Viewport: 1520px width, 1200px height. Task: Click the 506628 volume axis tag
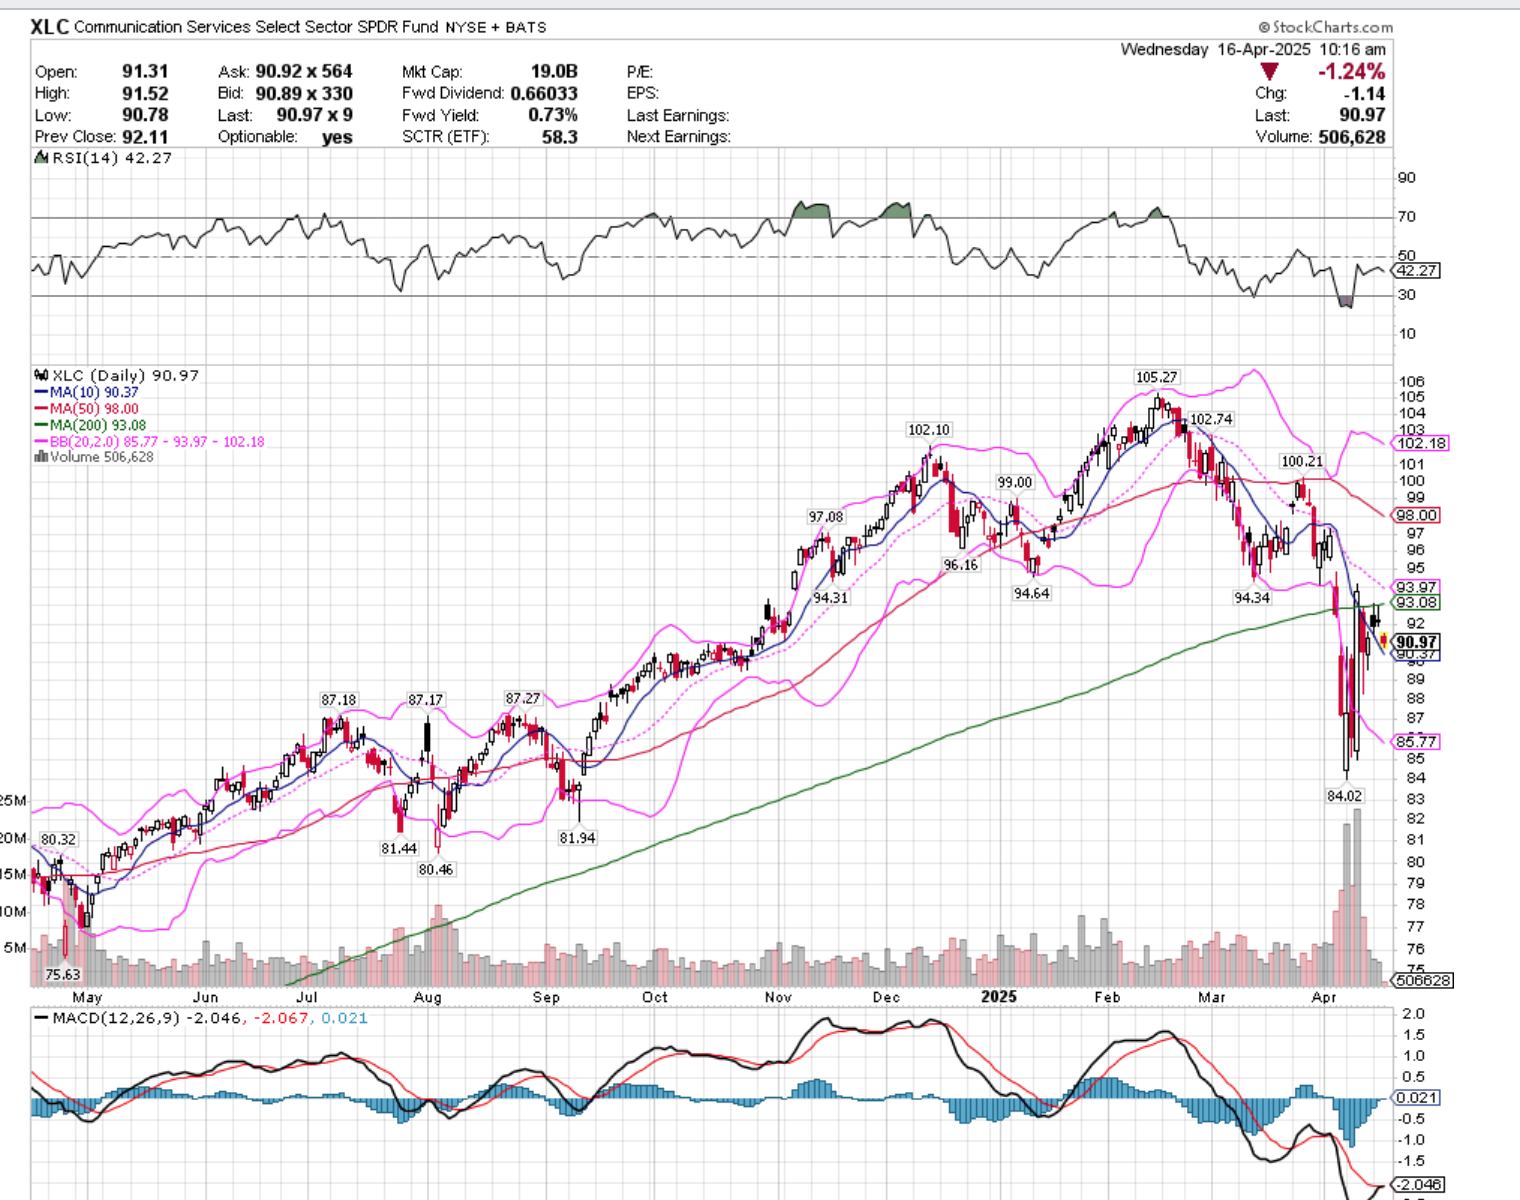point(1420,981)
